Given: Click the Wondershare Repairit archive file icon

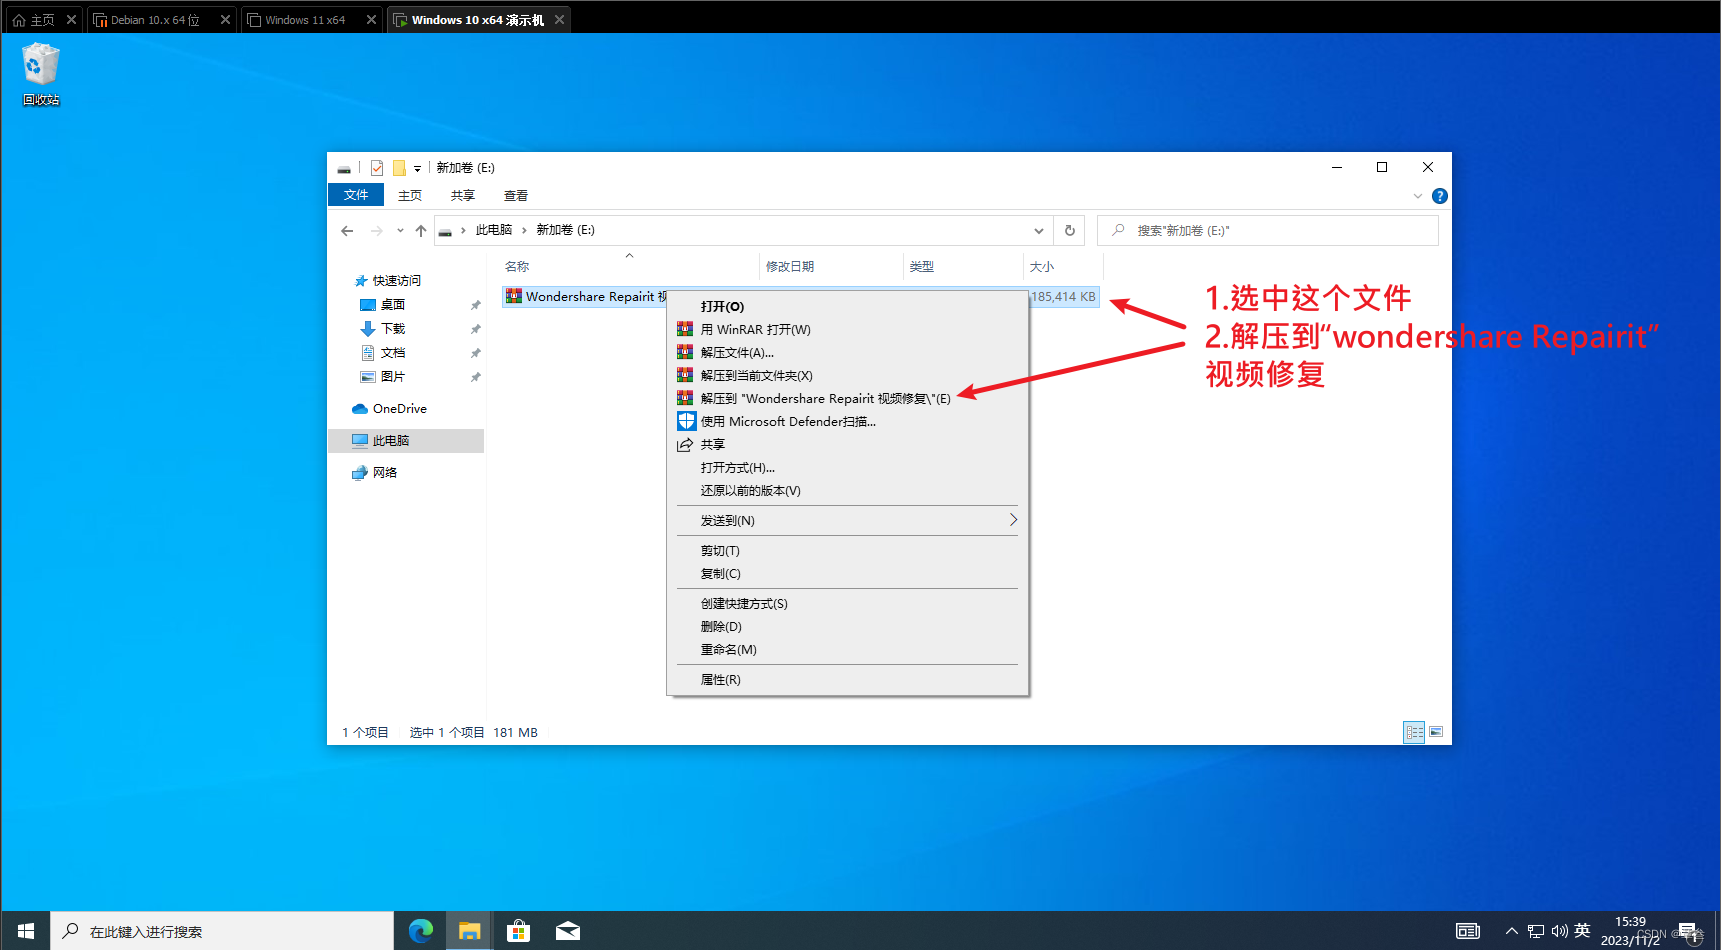Looking at the screenshot, I should click(x=514, y=296).
